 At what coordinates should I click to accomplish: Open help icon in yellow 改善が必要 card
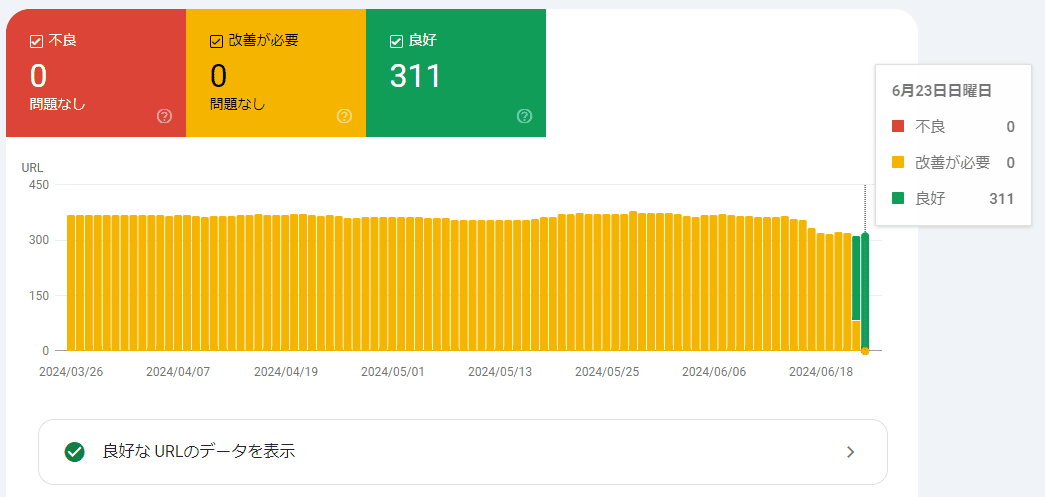[344, 117]
